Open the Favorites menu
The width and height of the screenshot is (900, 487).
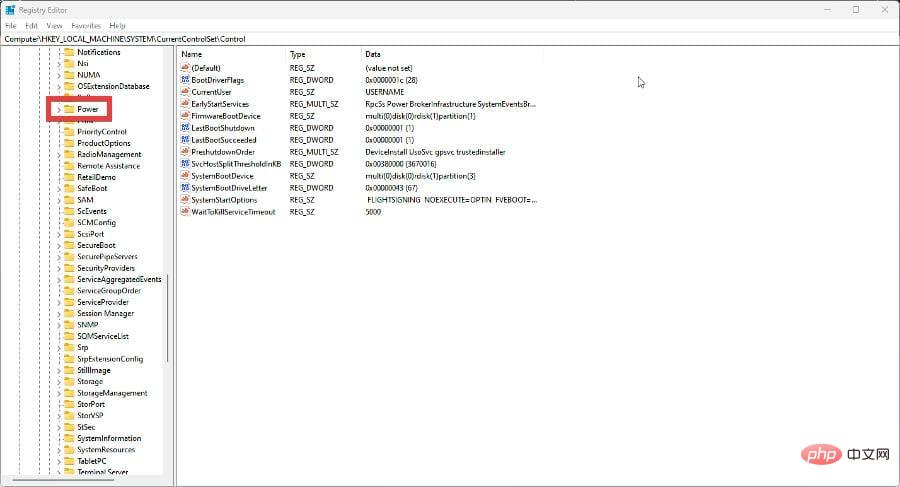(x=86, y=26)
